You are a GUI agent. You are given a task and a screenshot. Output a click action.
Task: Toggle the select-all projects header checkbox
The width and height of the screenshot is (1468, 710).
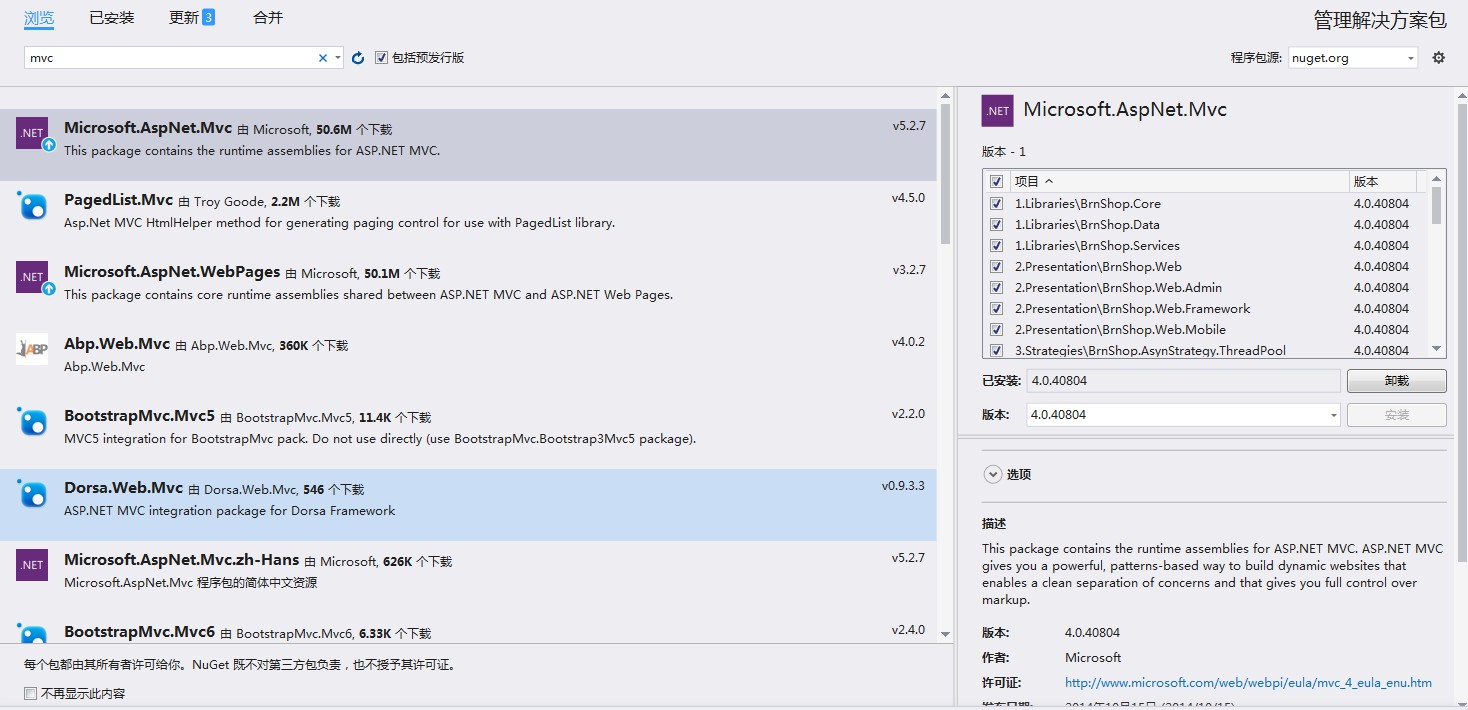pos(996,181)
